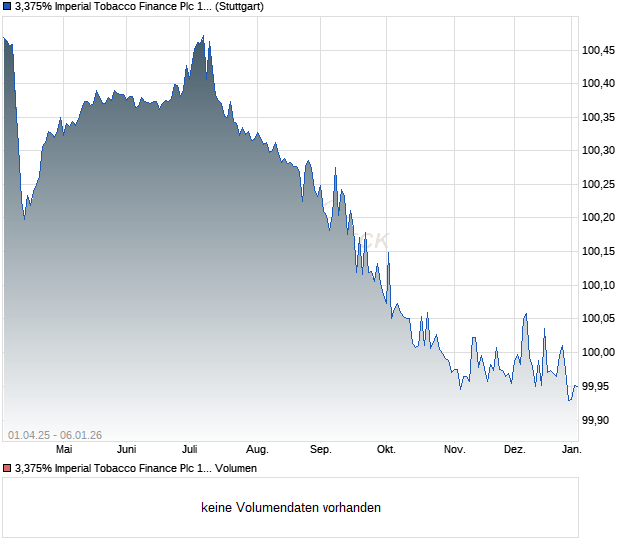The width and height of the screenshot is (620, 546).
Task: Click the blue legend square beside the chart title
Action: [x=8, y=7]
